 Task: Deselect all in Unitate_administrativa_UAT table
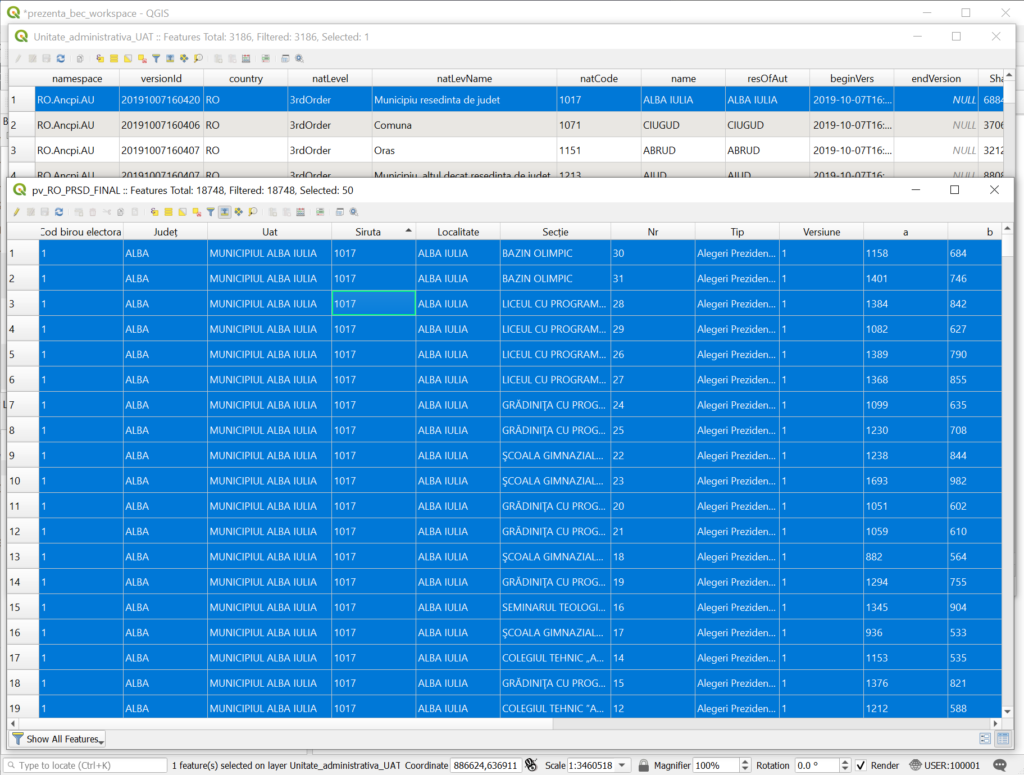coord(142,59)
